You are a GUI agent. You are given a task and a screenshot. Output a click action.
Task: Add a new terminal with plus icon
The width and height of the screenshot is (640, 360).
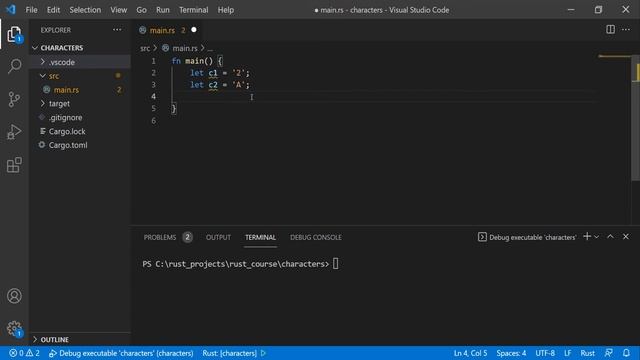pos(587,236)
